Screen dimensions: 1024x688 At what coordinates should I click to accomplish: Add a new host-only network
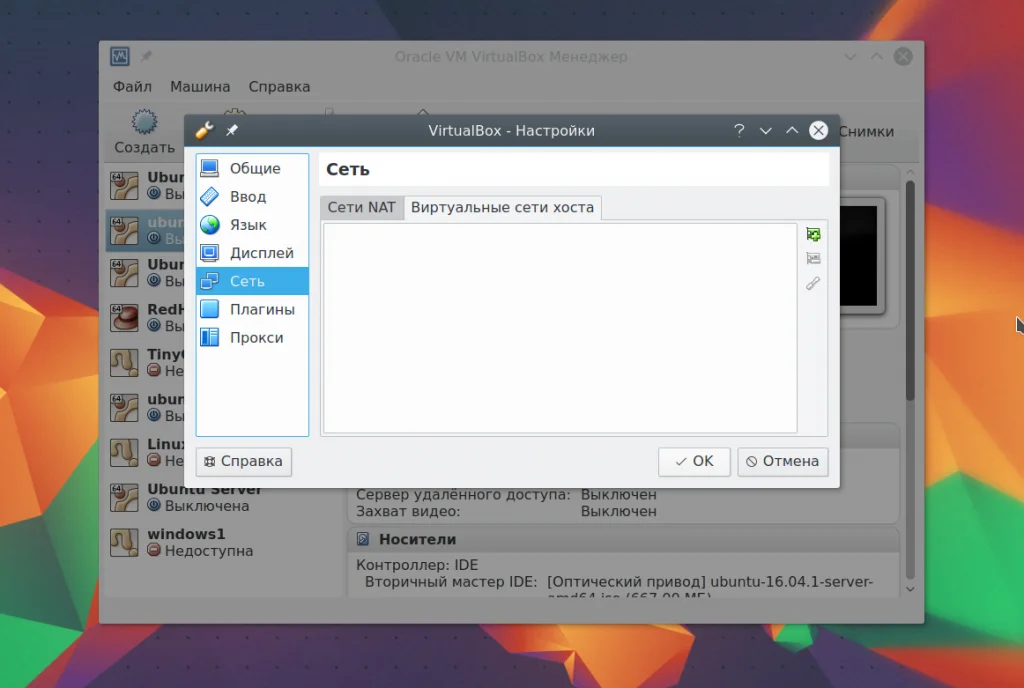tap(813, 234)
